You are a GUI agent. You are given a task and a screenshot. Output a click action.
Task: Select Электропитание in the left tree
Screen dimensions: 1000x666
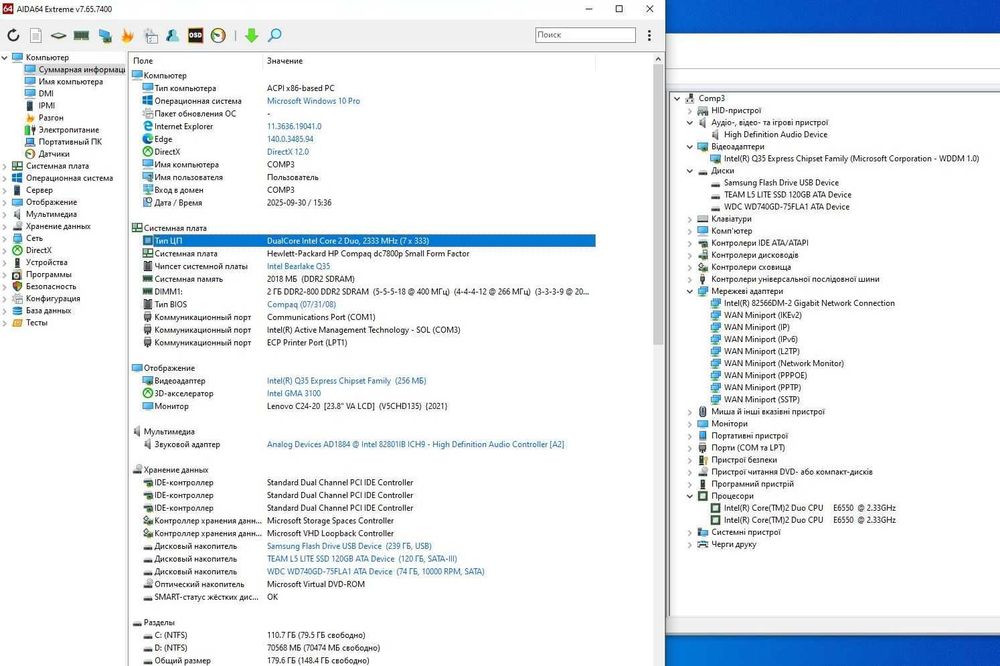[x=69, y=130]
